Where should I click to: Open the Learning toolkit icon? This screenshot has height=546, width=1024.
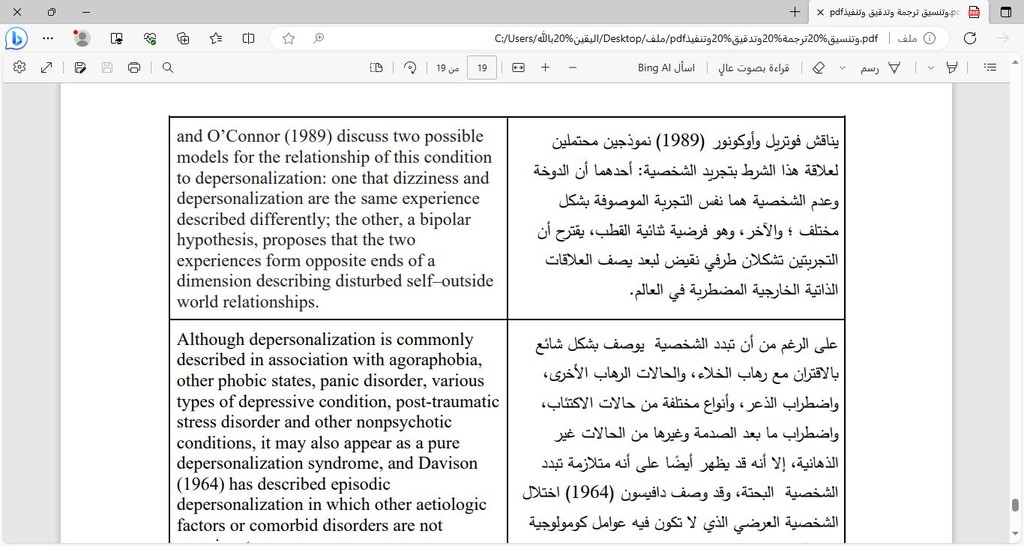[x=116, y=39]
